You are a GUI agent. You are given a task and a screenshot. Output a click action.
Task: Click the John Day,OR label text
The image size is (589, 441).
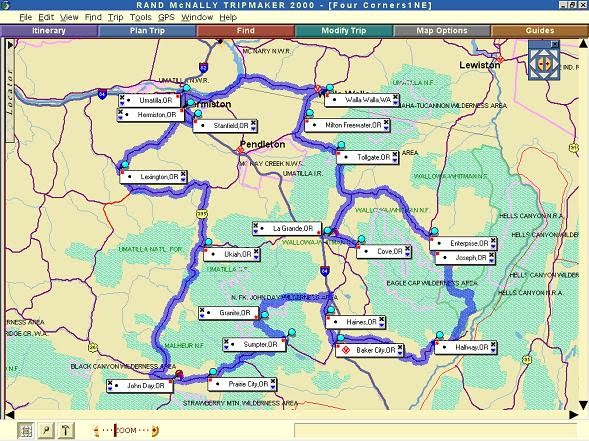point(146,386)
